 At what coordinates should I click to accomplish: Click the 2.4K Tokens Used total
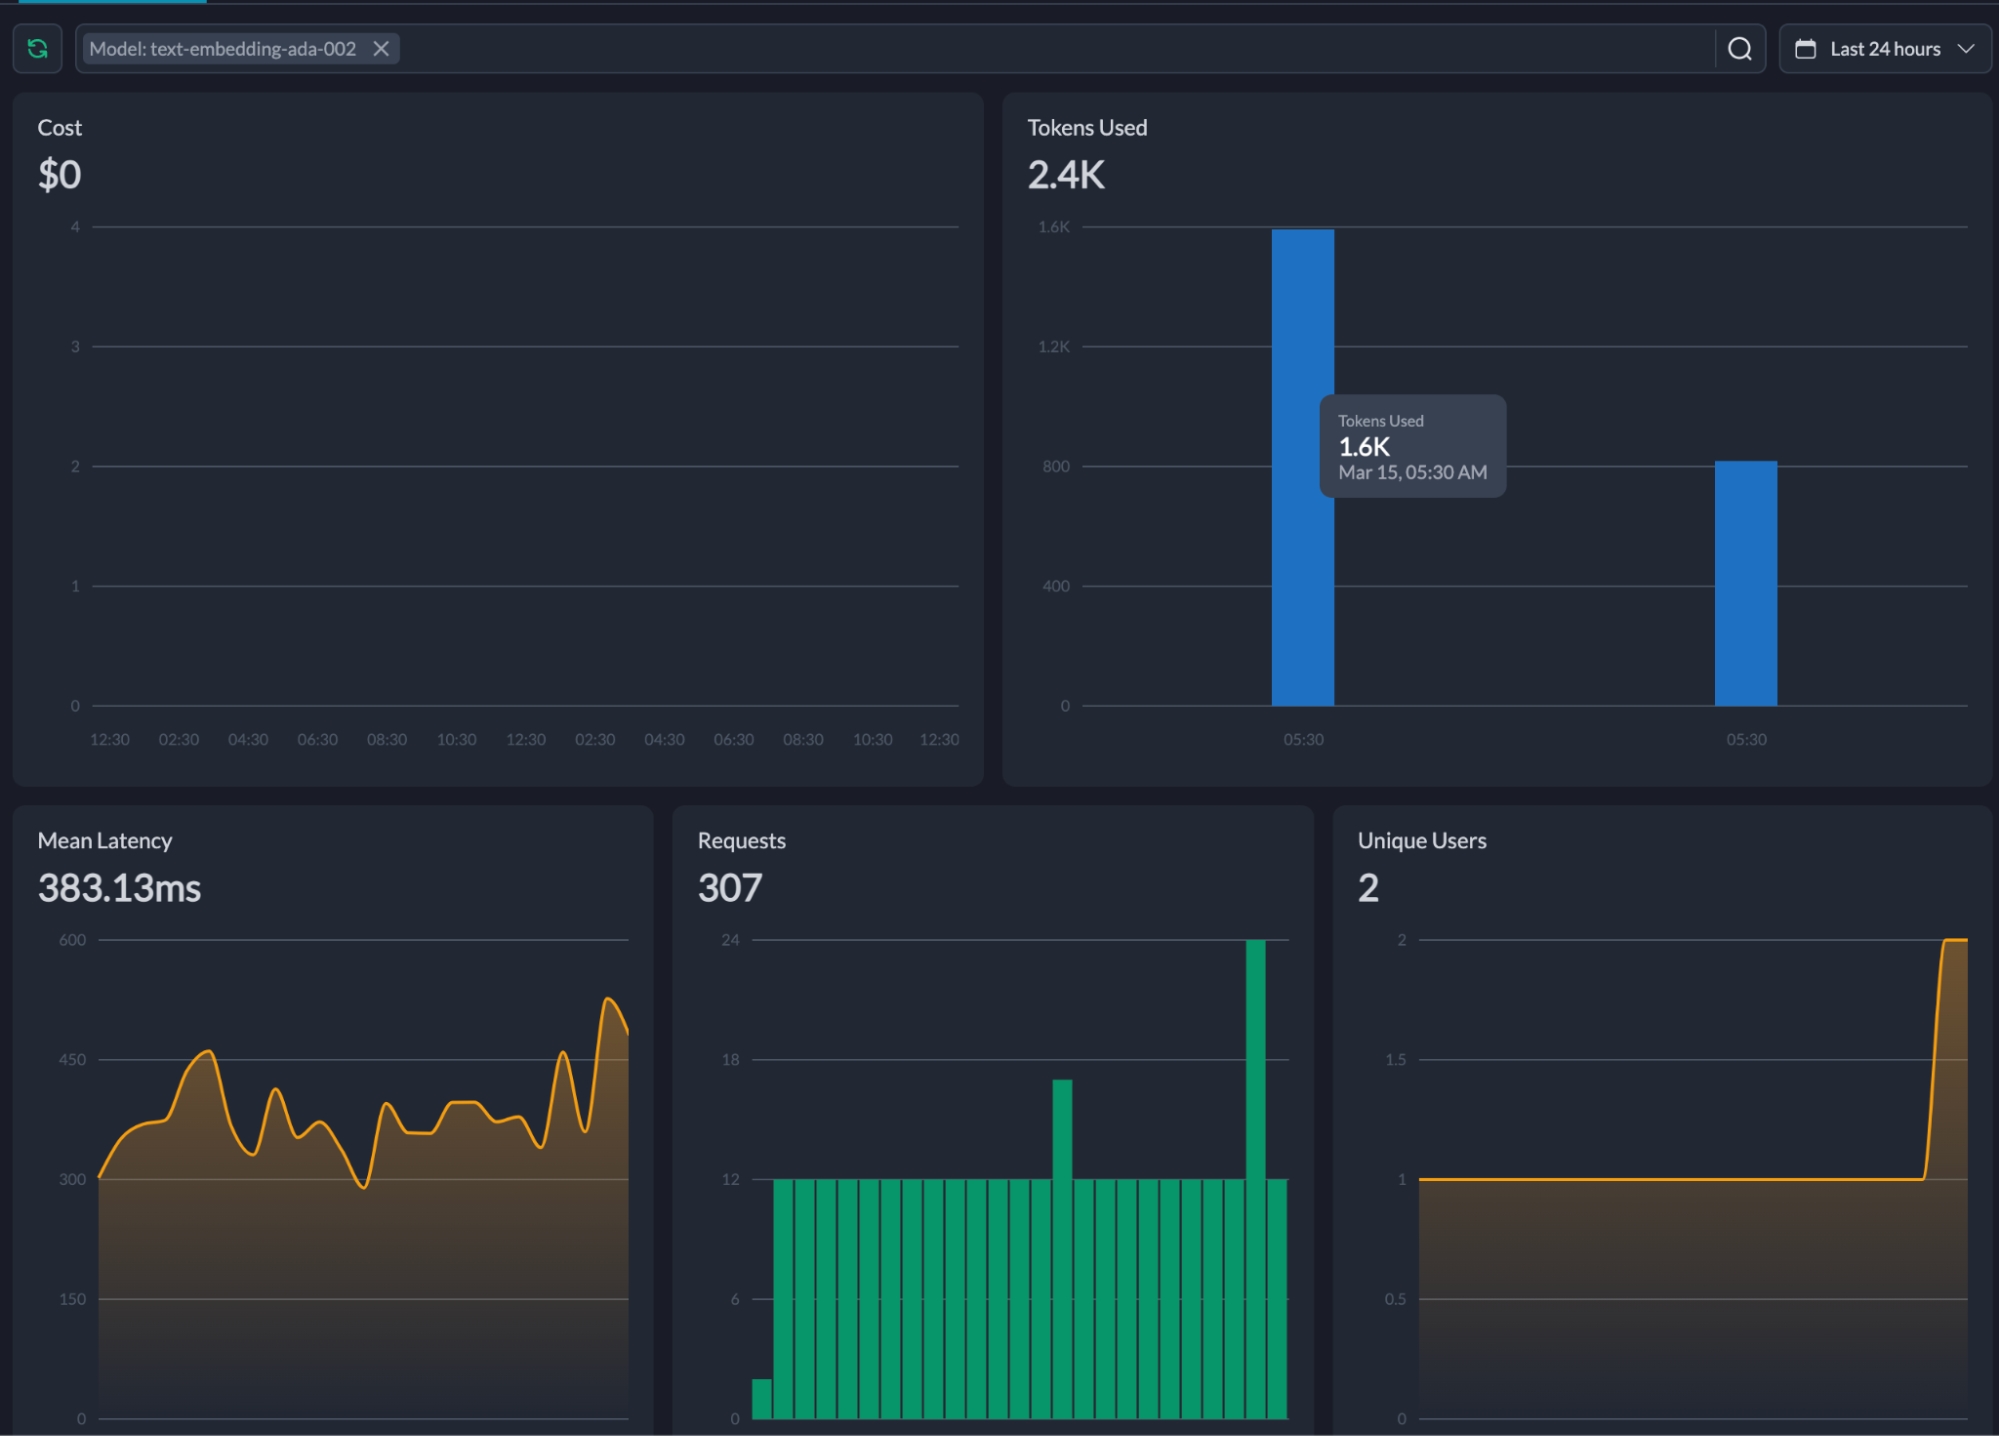click(1066, 175)
